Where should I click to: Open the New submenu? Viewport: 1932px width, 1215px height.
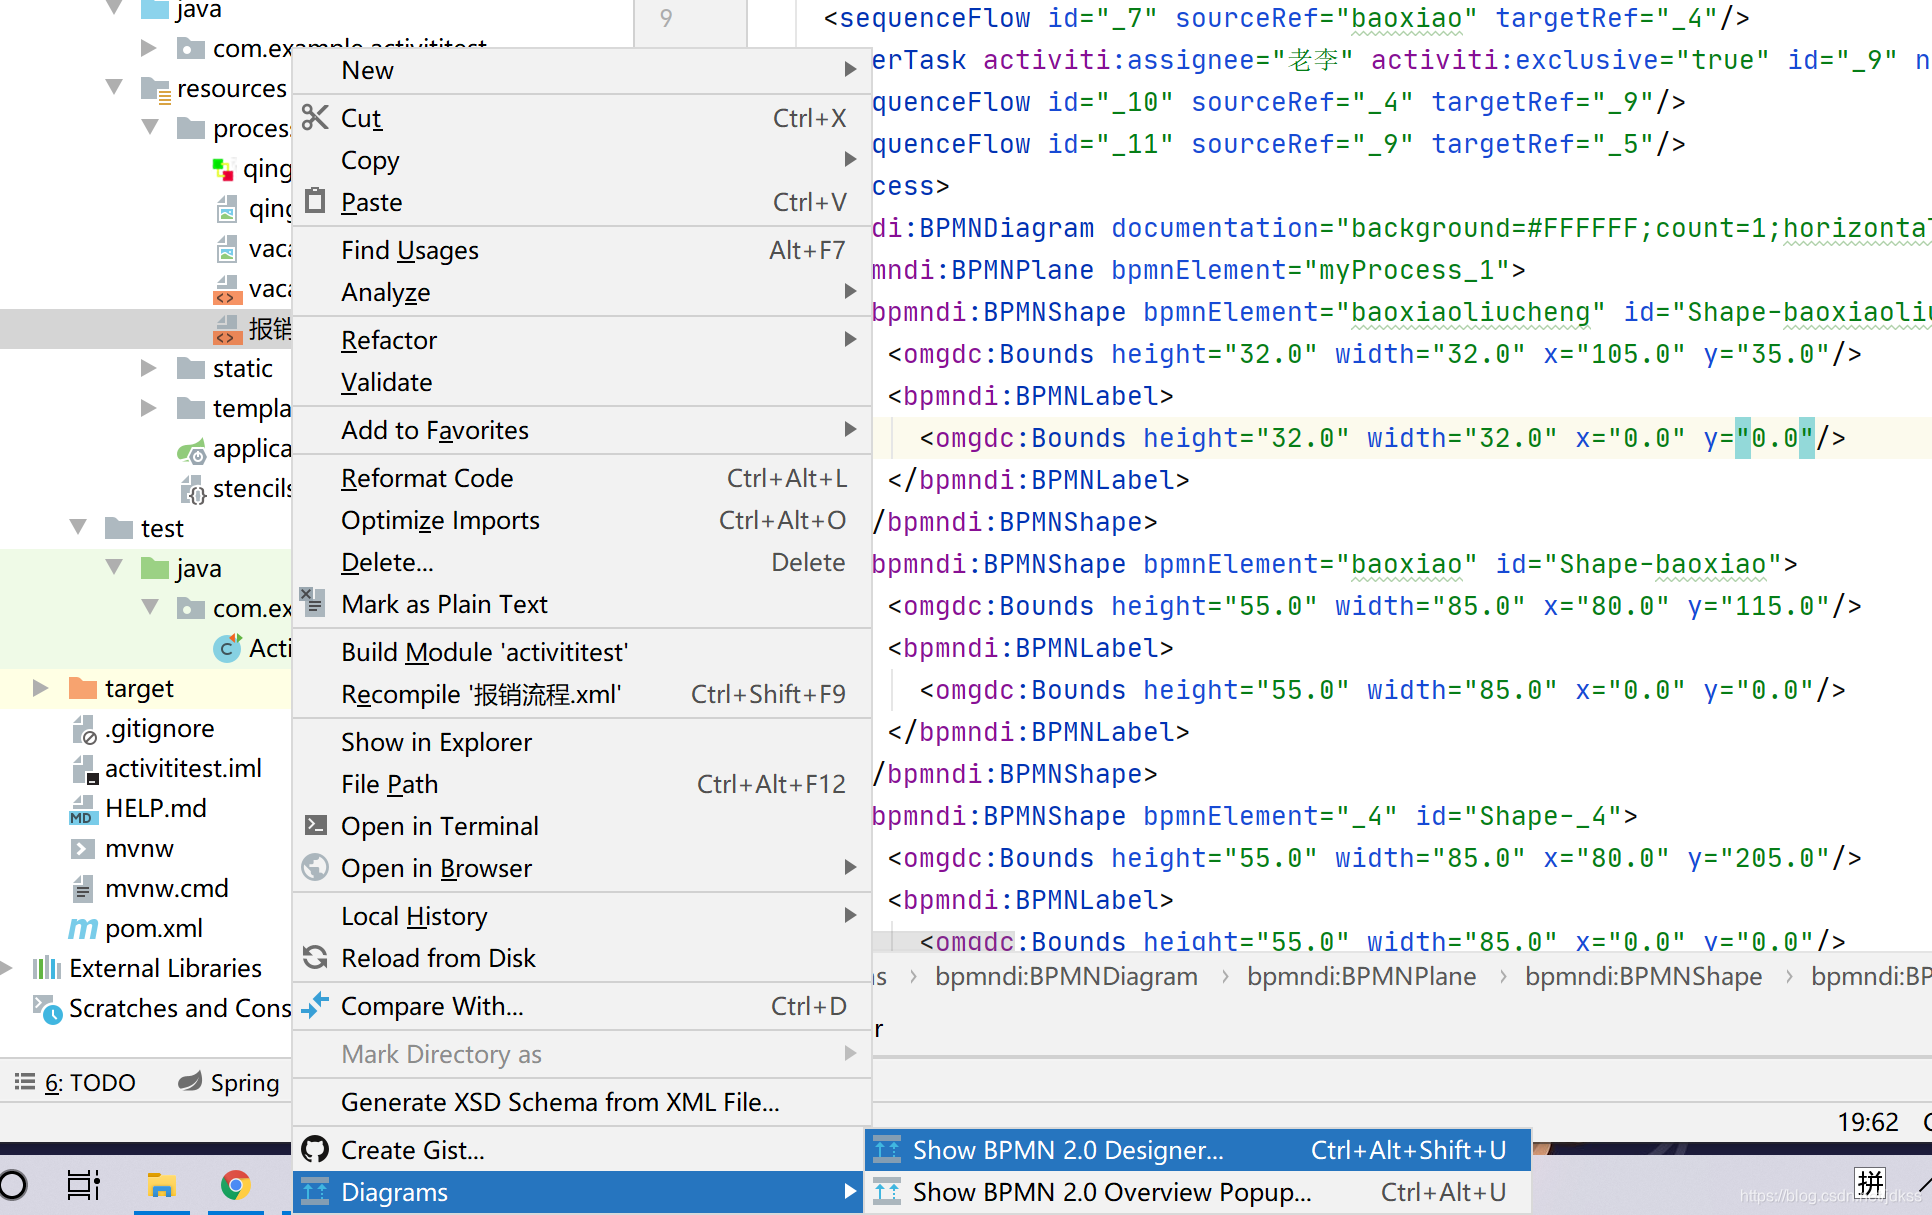tap(582, 70)
